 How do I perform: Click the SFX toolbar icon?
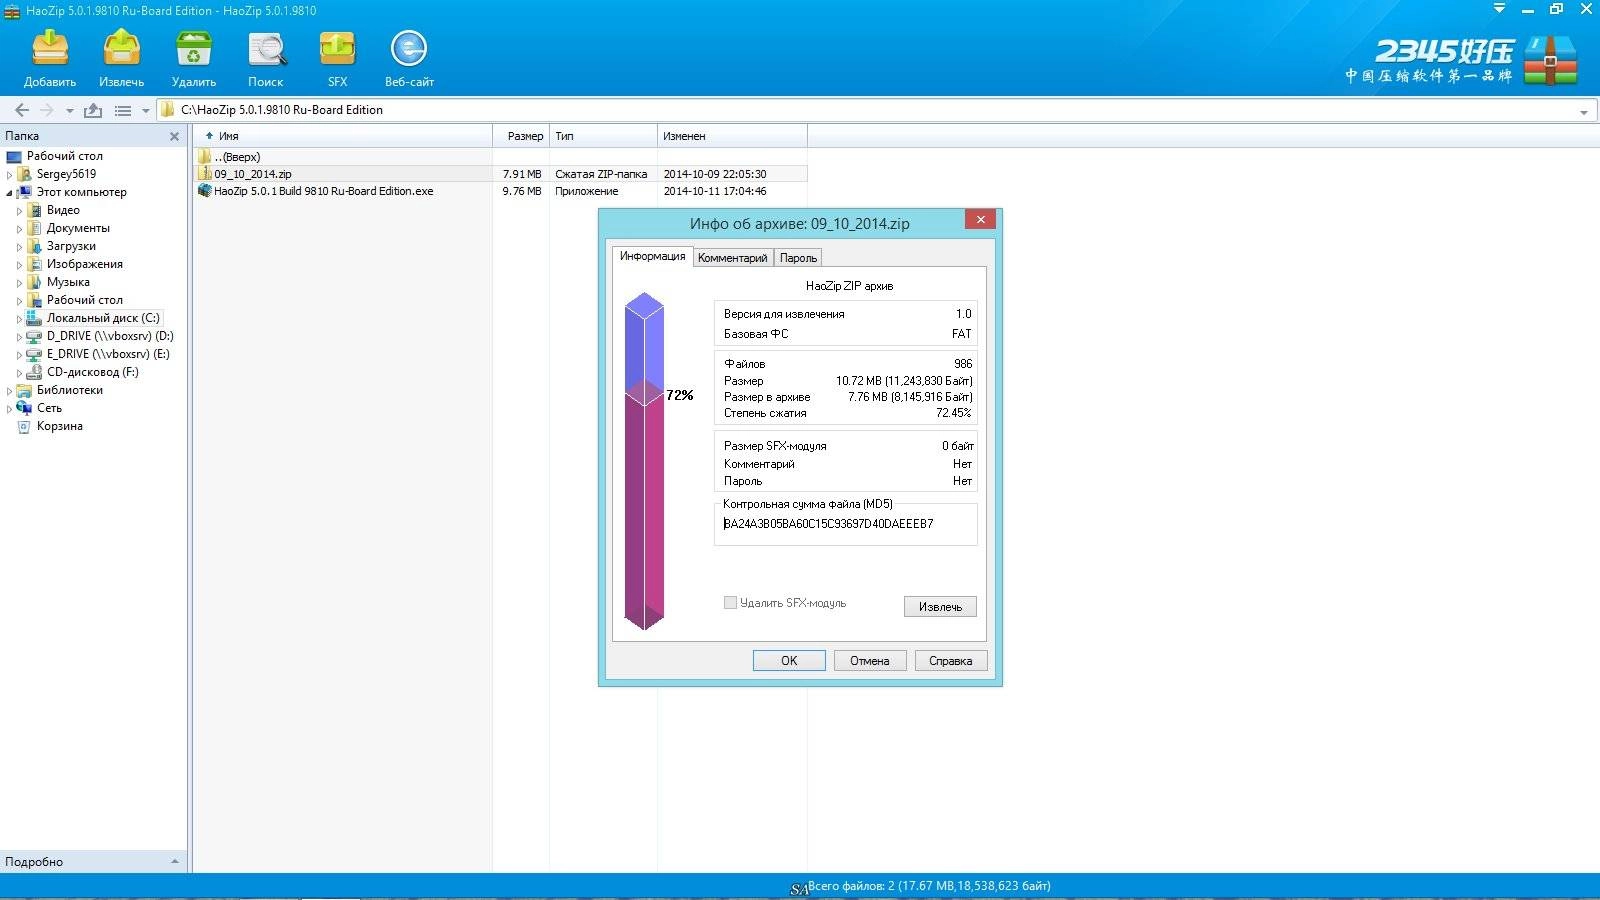coord(337,48)
